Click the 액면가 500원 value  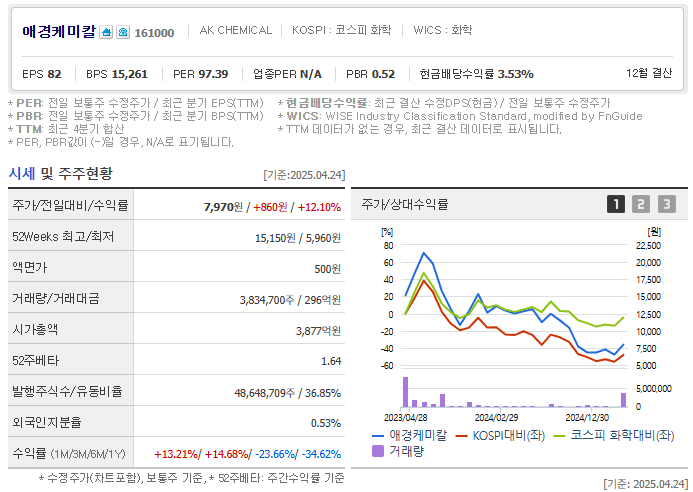tap(327, 269)
